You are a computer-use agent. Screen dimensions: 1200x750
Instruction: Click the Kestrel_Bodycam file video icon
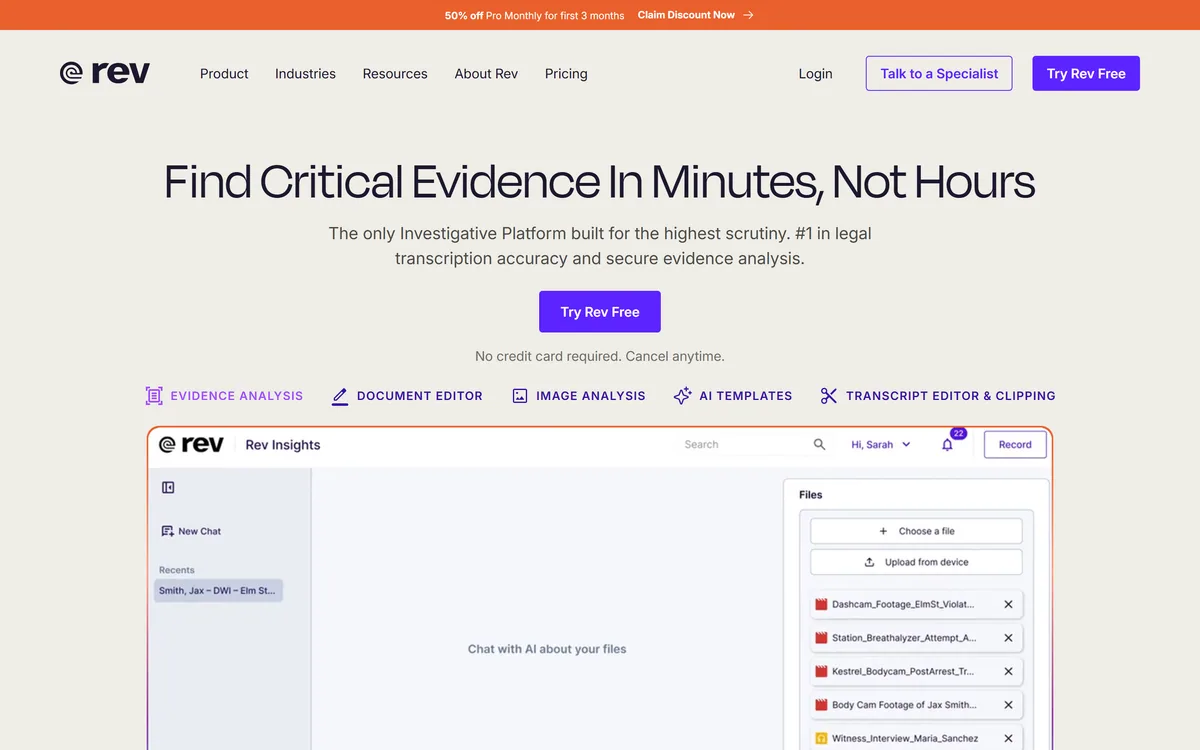click(822, 671)
